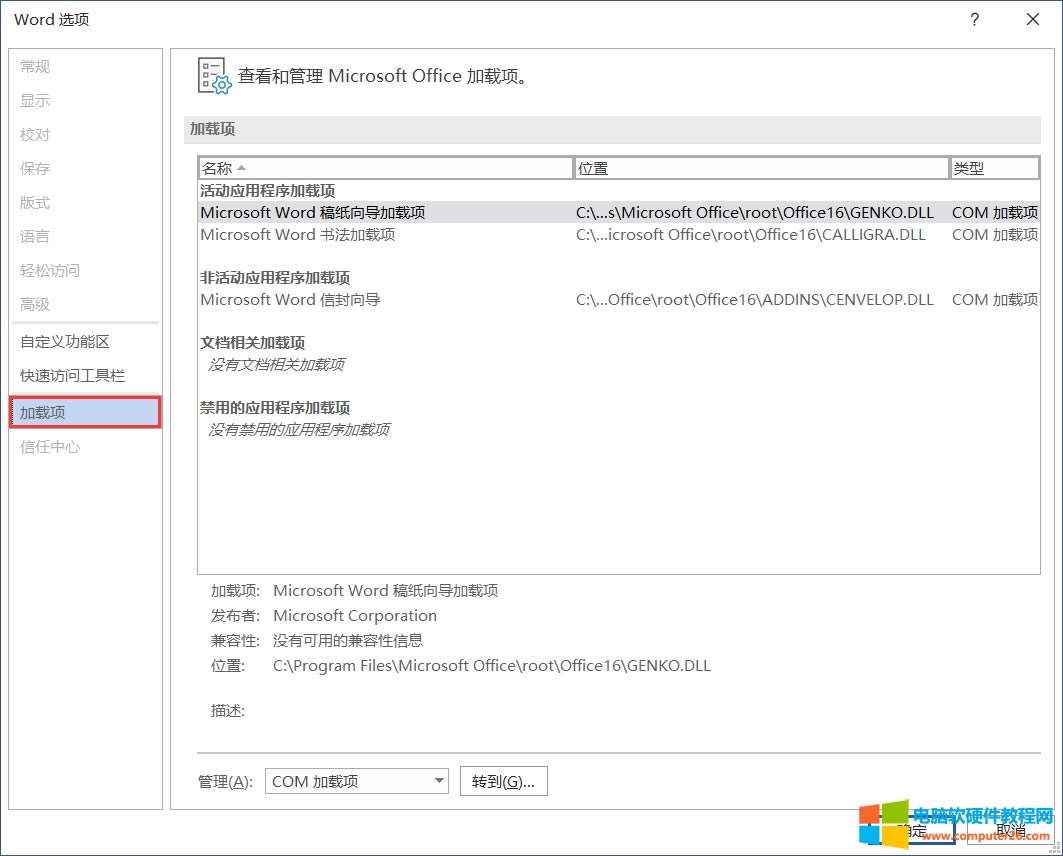Switch to the 校对 settings category
This screenshot has width=1063, height=856.
(x=35, y=135)
